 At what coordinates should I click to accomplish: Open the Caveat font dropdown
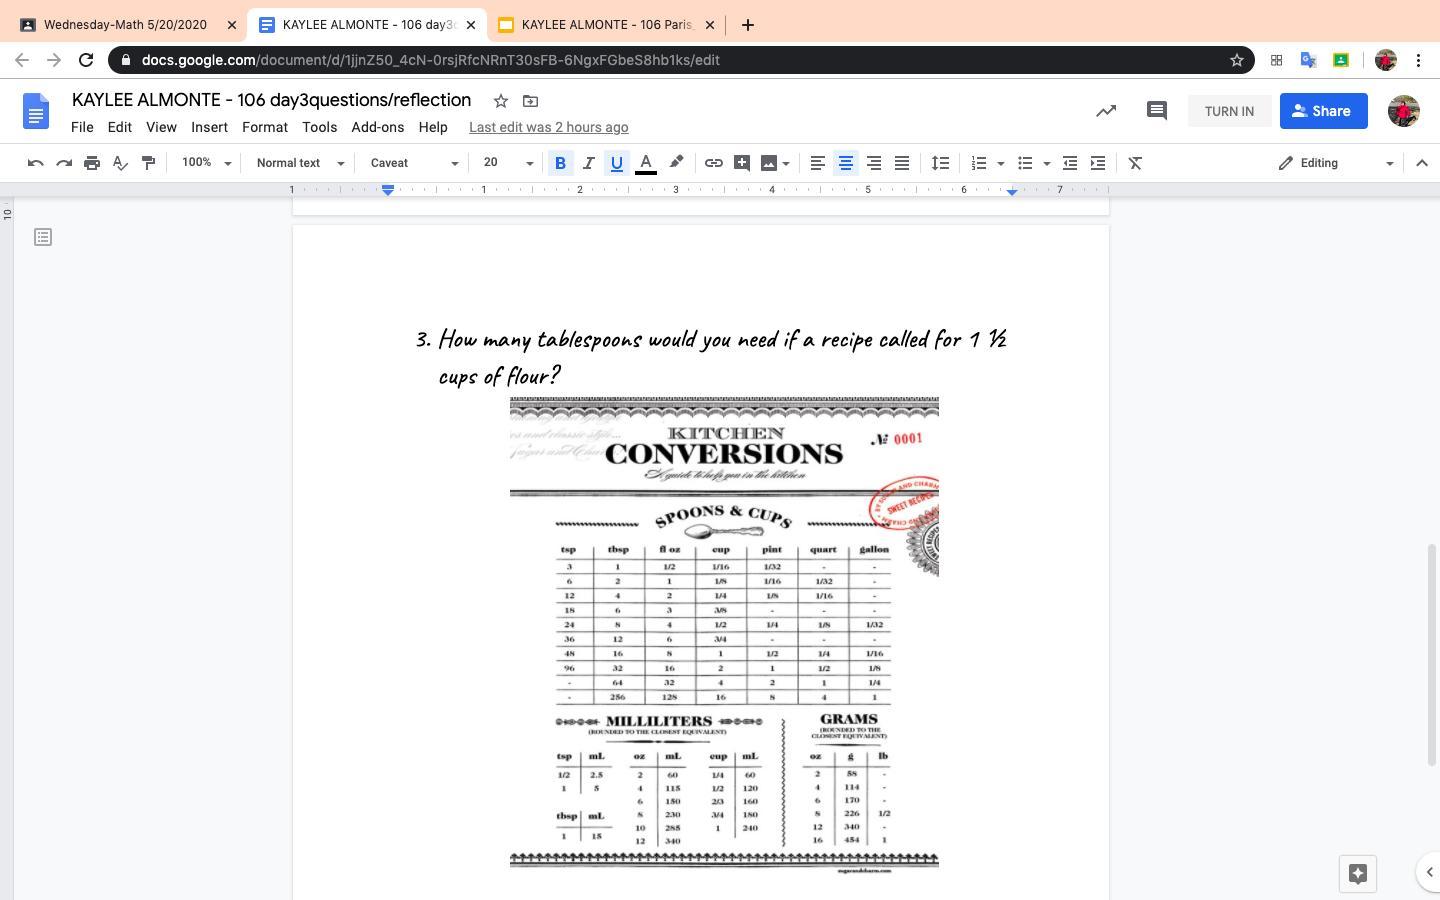[414, 163]
